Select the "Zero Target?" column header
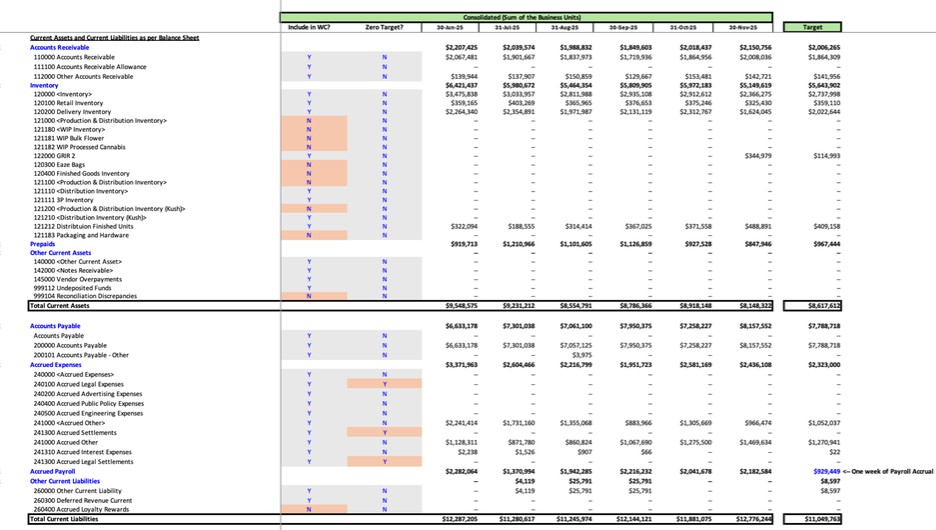Screen dimensions: 936x530 385,28
